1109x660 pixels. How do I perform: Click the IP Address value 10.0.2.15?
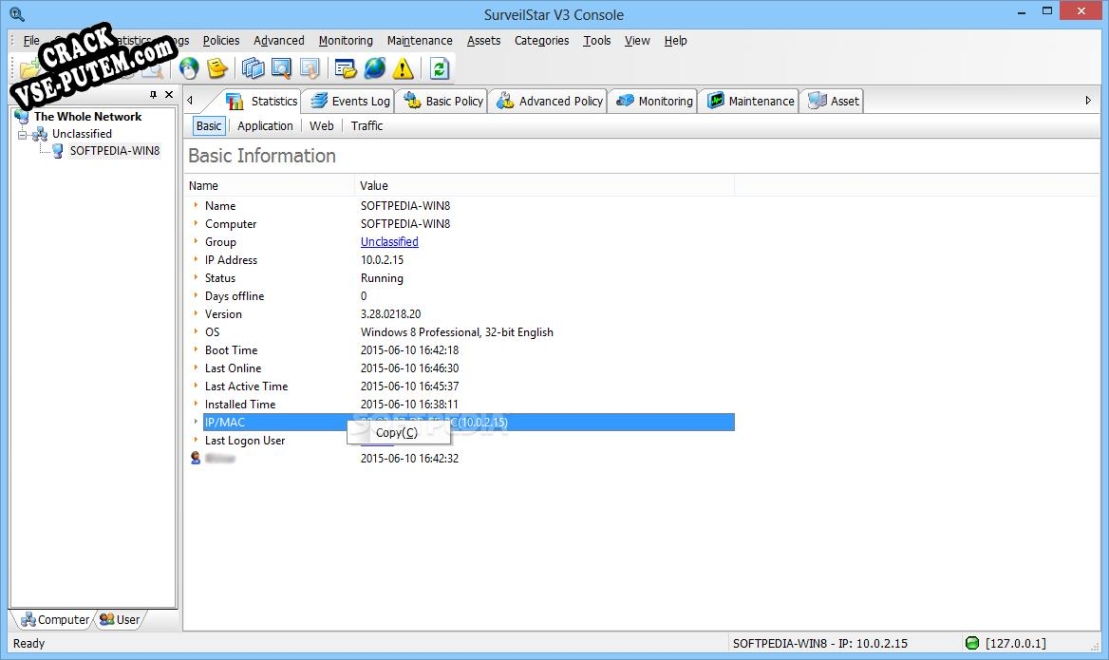(x=382, y=260)
